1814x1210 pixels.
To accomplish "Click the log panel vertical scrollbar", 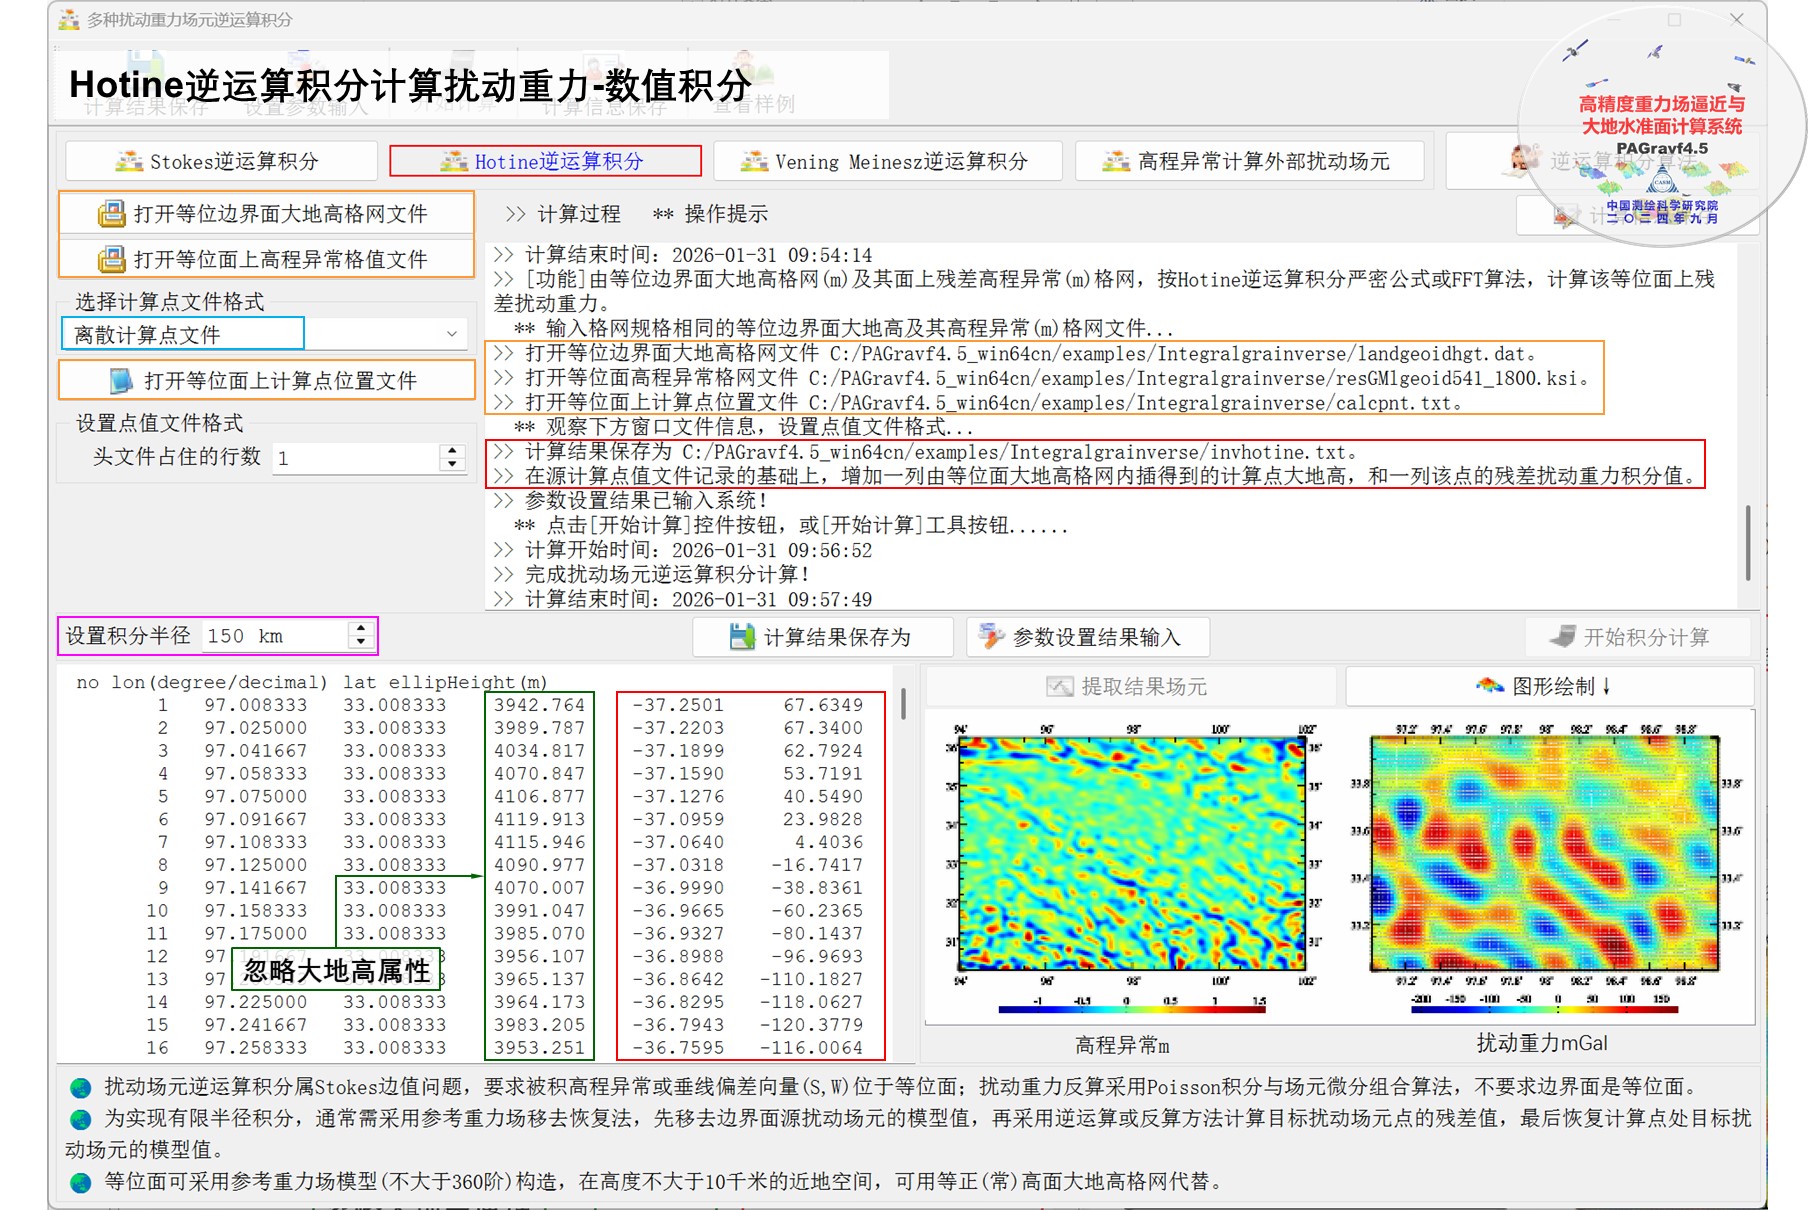I will [x=1748, y=543].
